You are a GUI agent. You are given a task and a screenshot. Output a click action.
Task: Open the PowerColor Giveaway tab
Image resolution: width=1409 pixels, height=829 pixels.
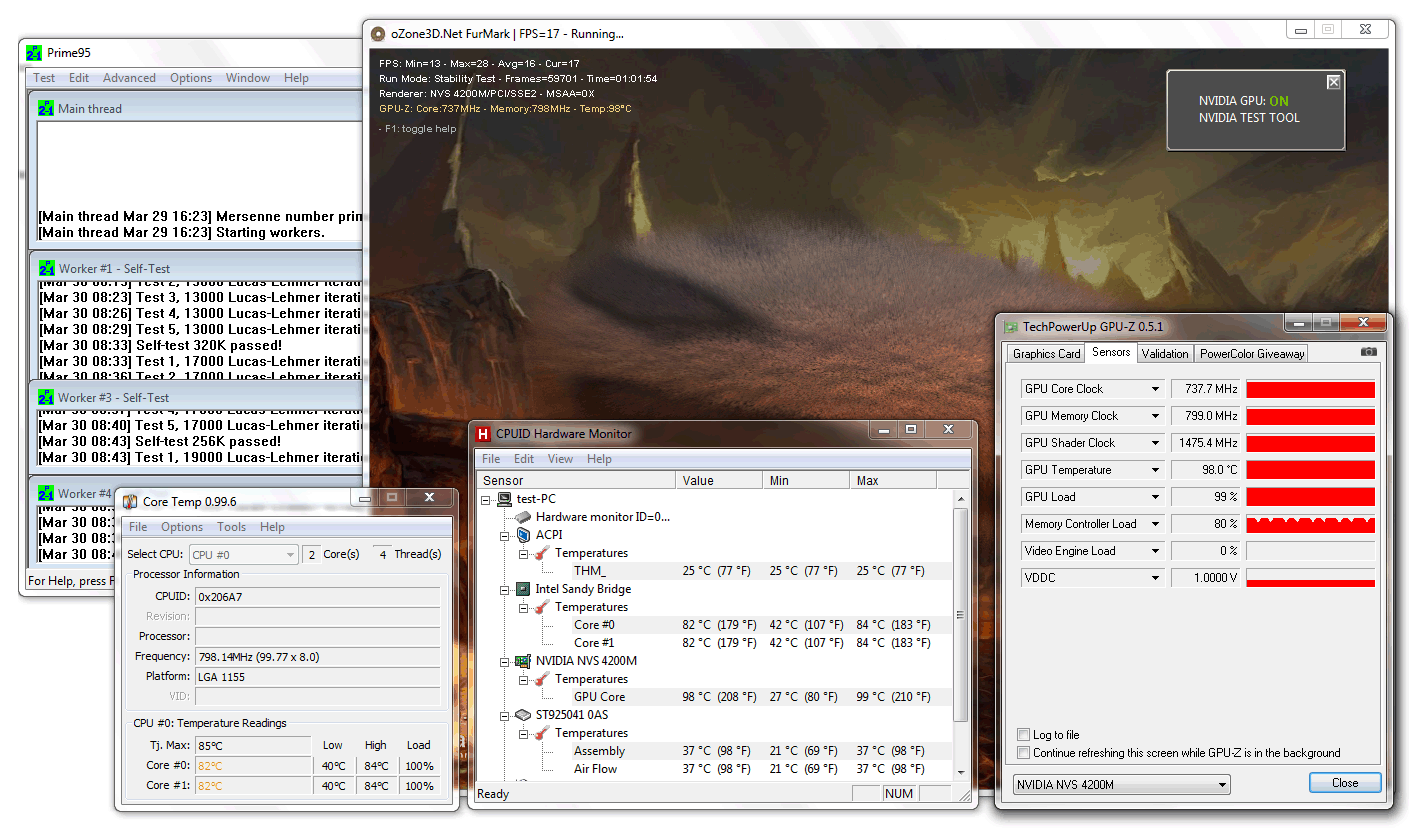coord(1252,353)
